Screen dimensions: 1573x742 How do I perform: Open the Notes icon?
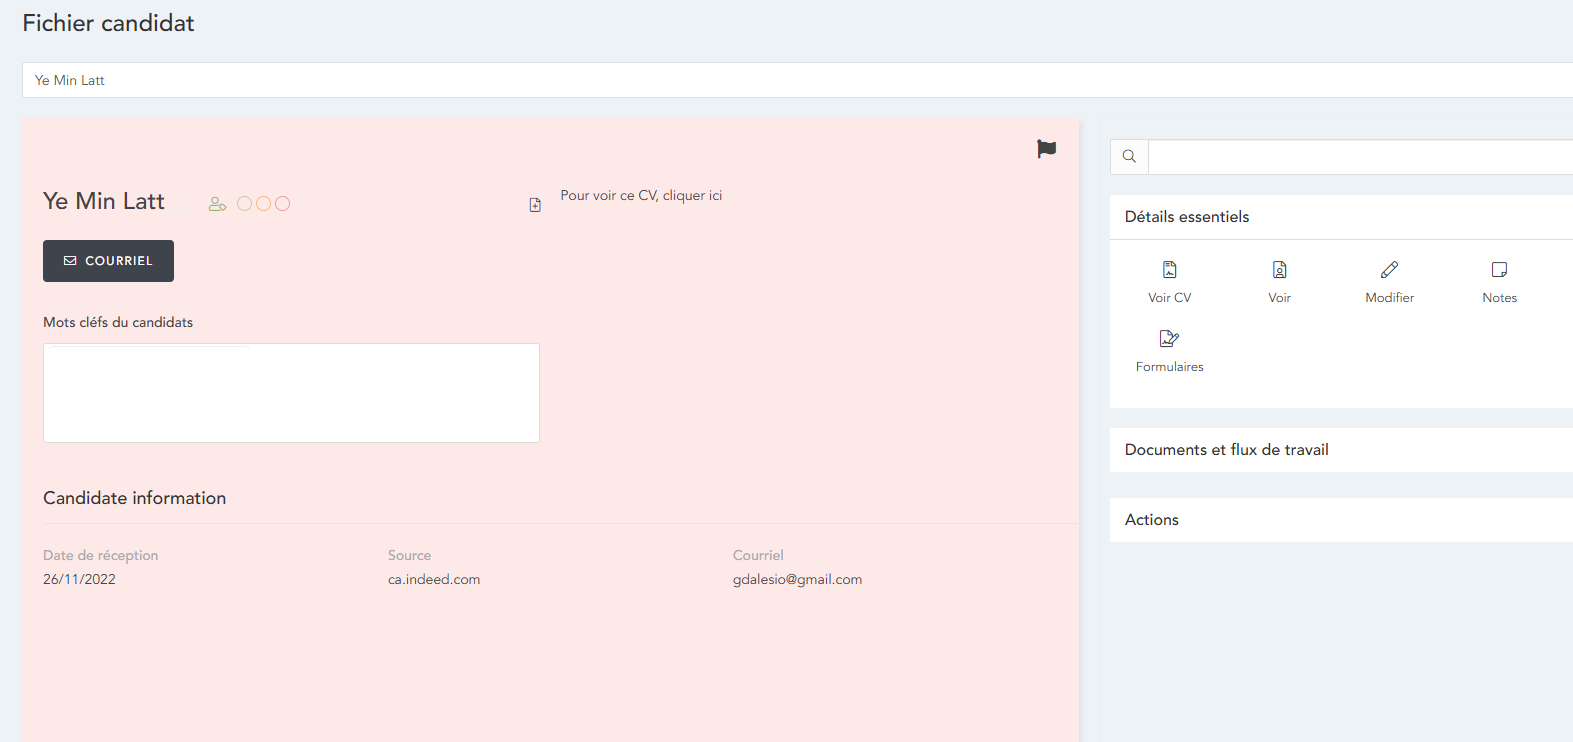click(x=1499, y=270)
